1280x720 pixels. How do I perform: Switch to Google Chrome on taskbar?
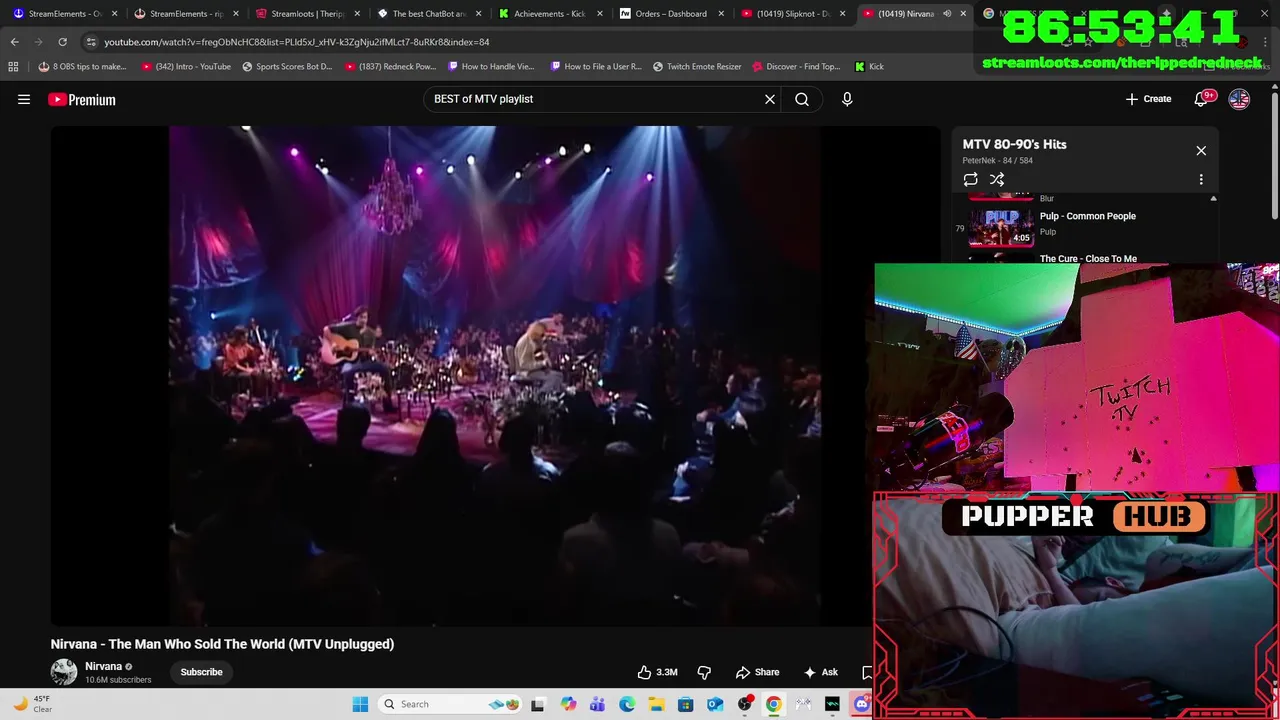tap(773, 704)
